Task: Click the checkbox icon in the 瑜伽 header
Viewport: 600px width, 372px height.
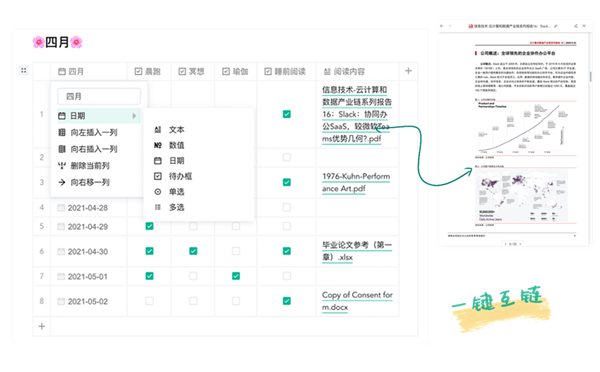Action: (226, 72)
